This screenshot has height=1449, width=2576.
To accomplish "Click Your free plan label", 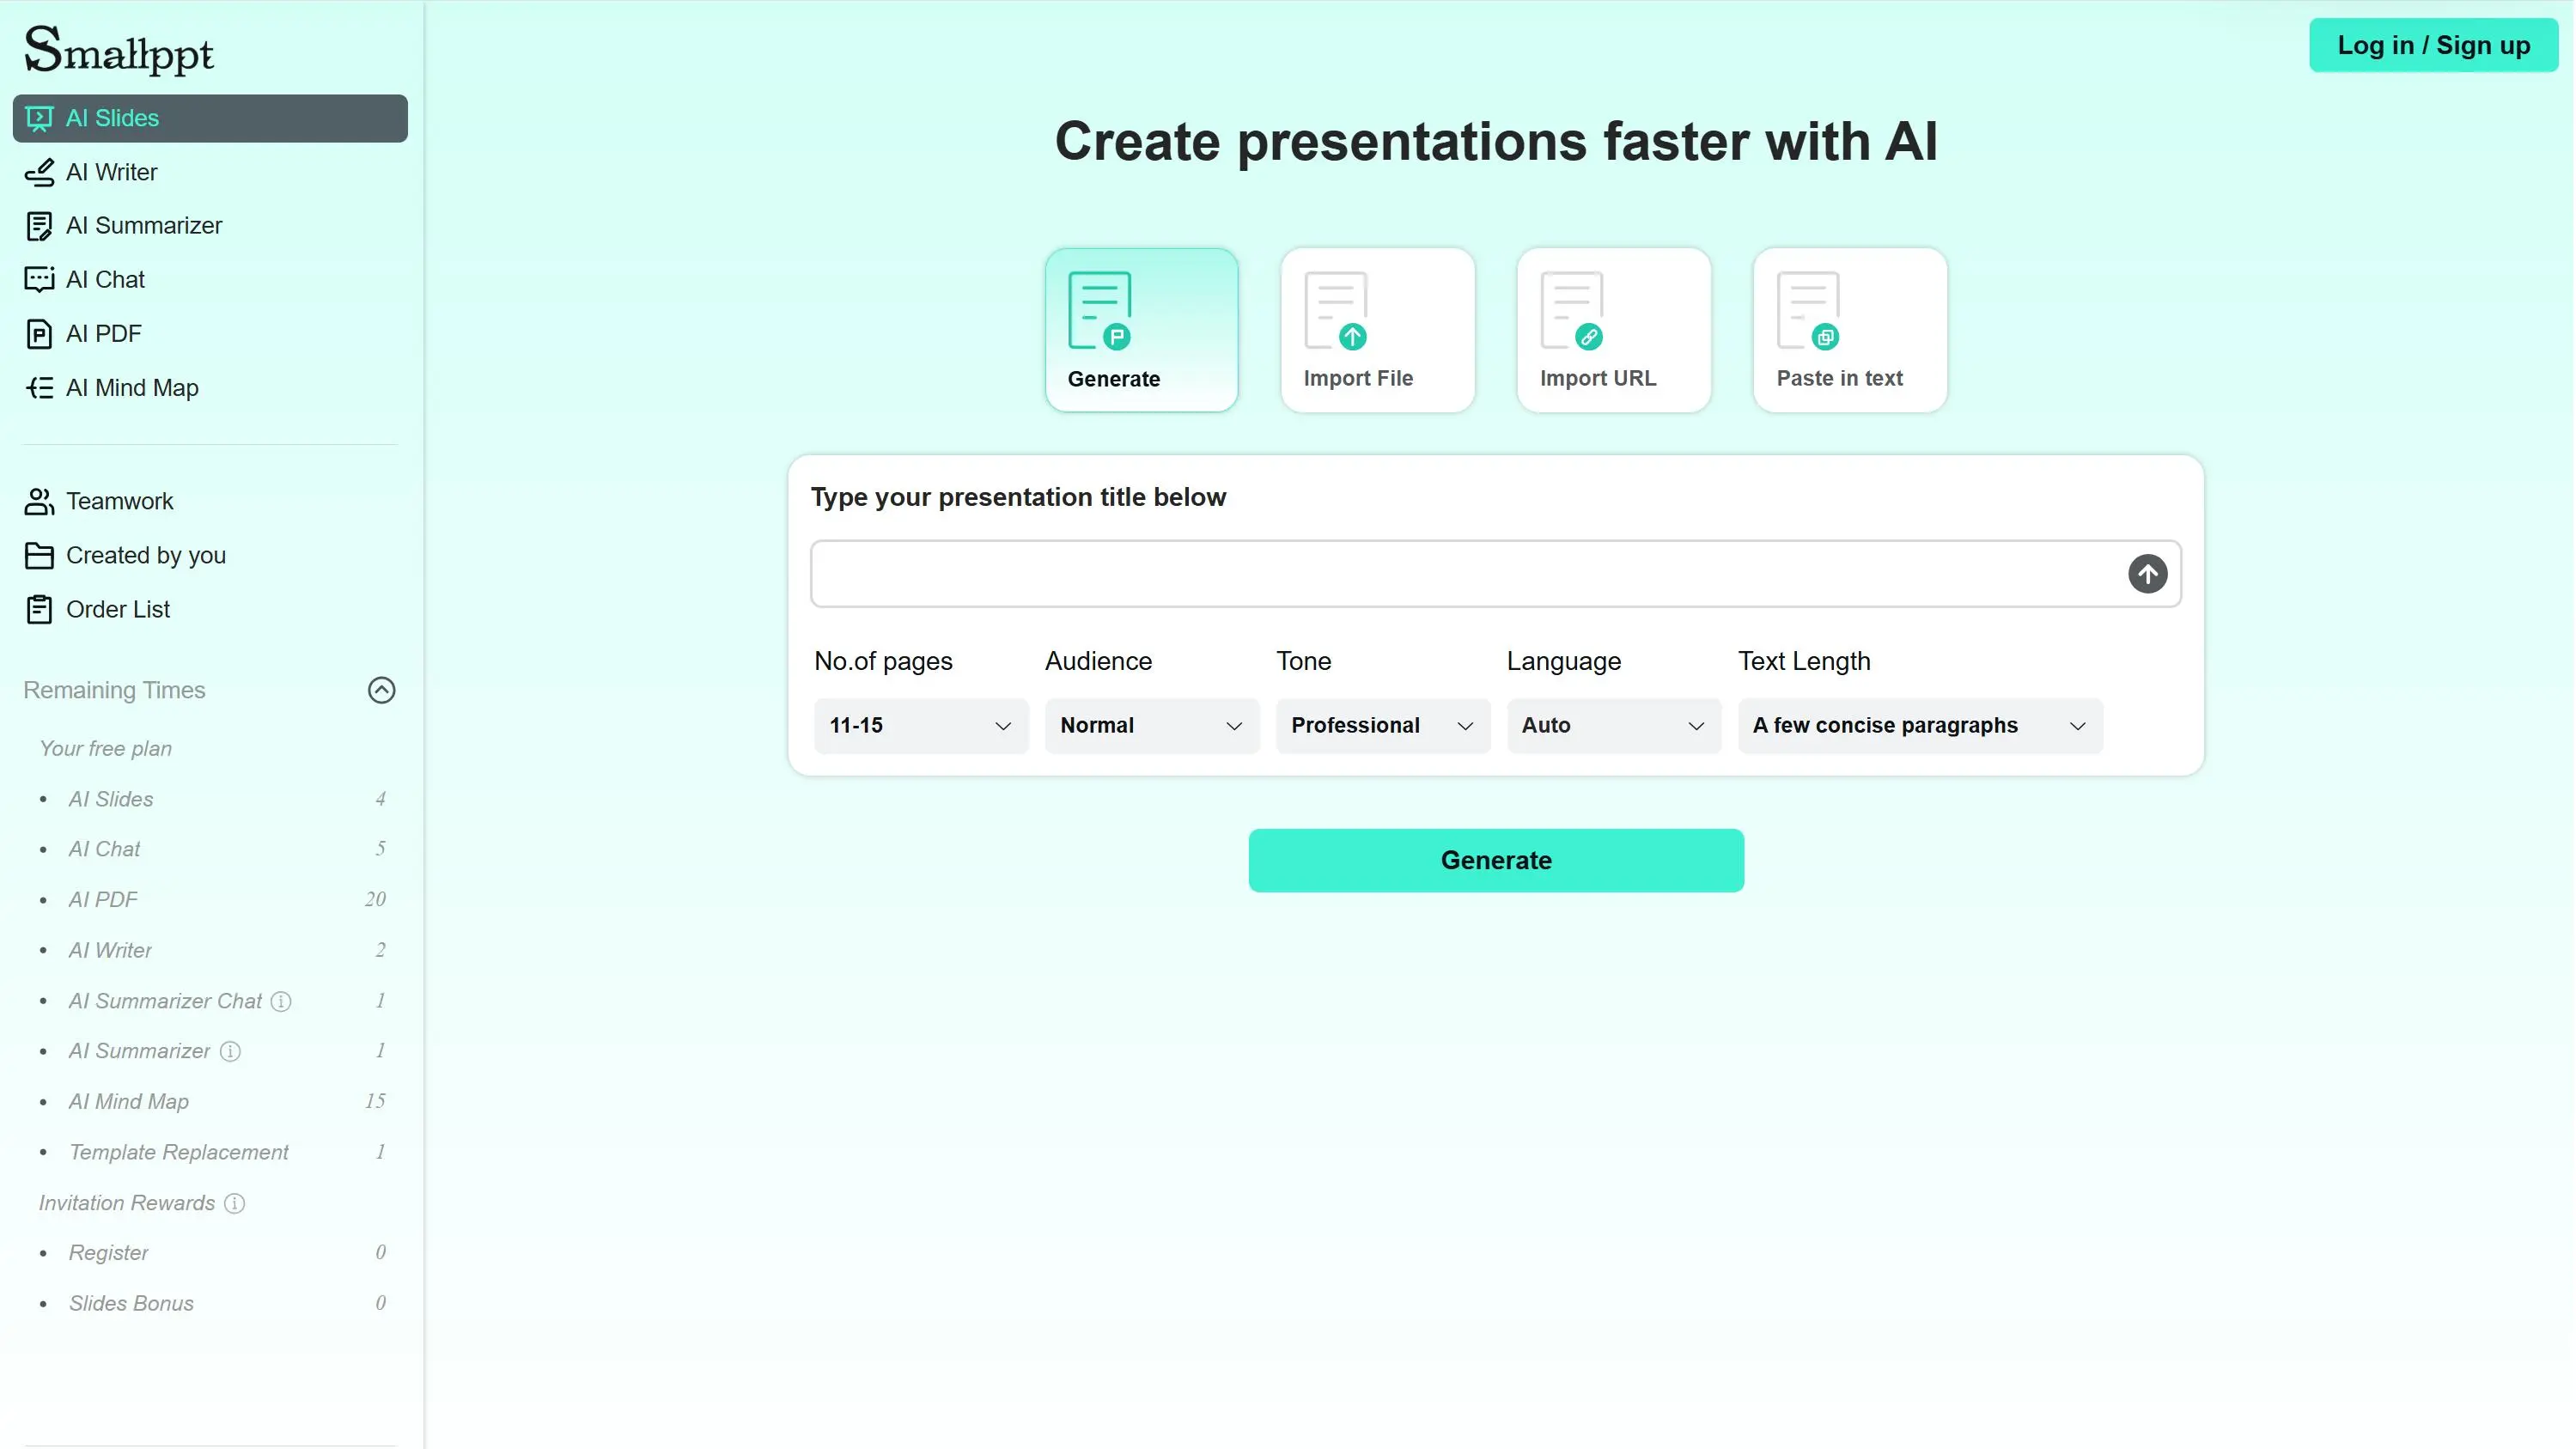I will (x=105, y=749).
